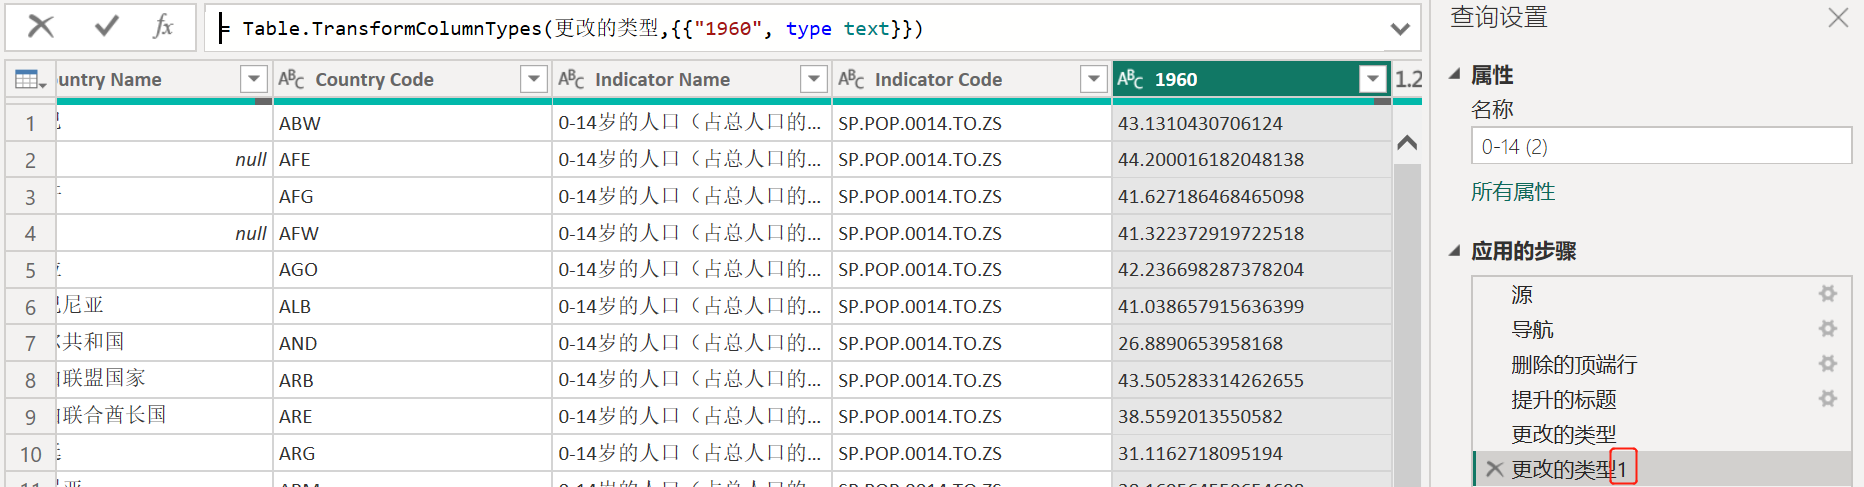Open settings gear for 源 step

tap(1827, 294)
